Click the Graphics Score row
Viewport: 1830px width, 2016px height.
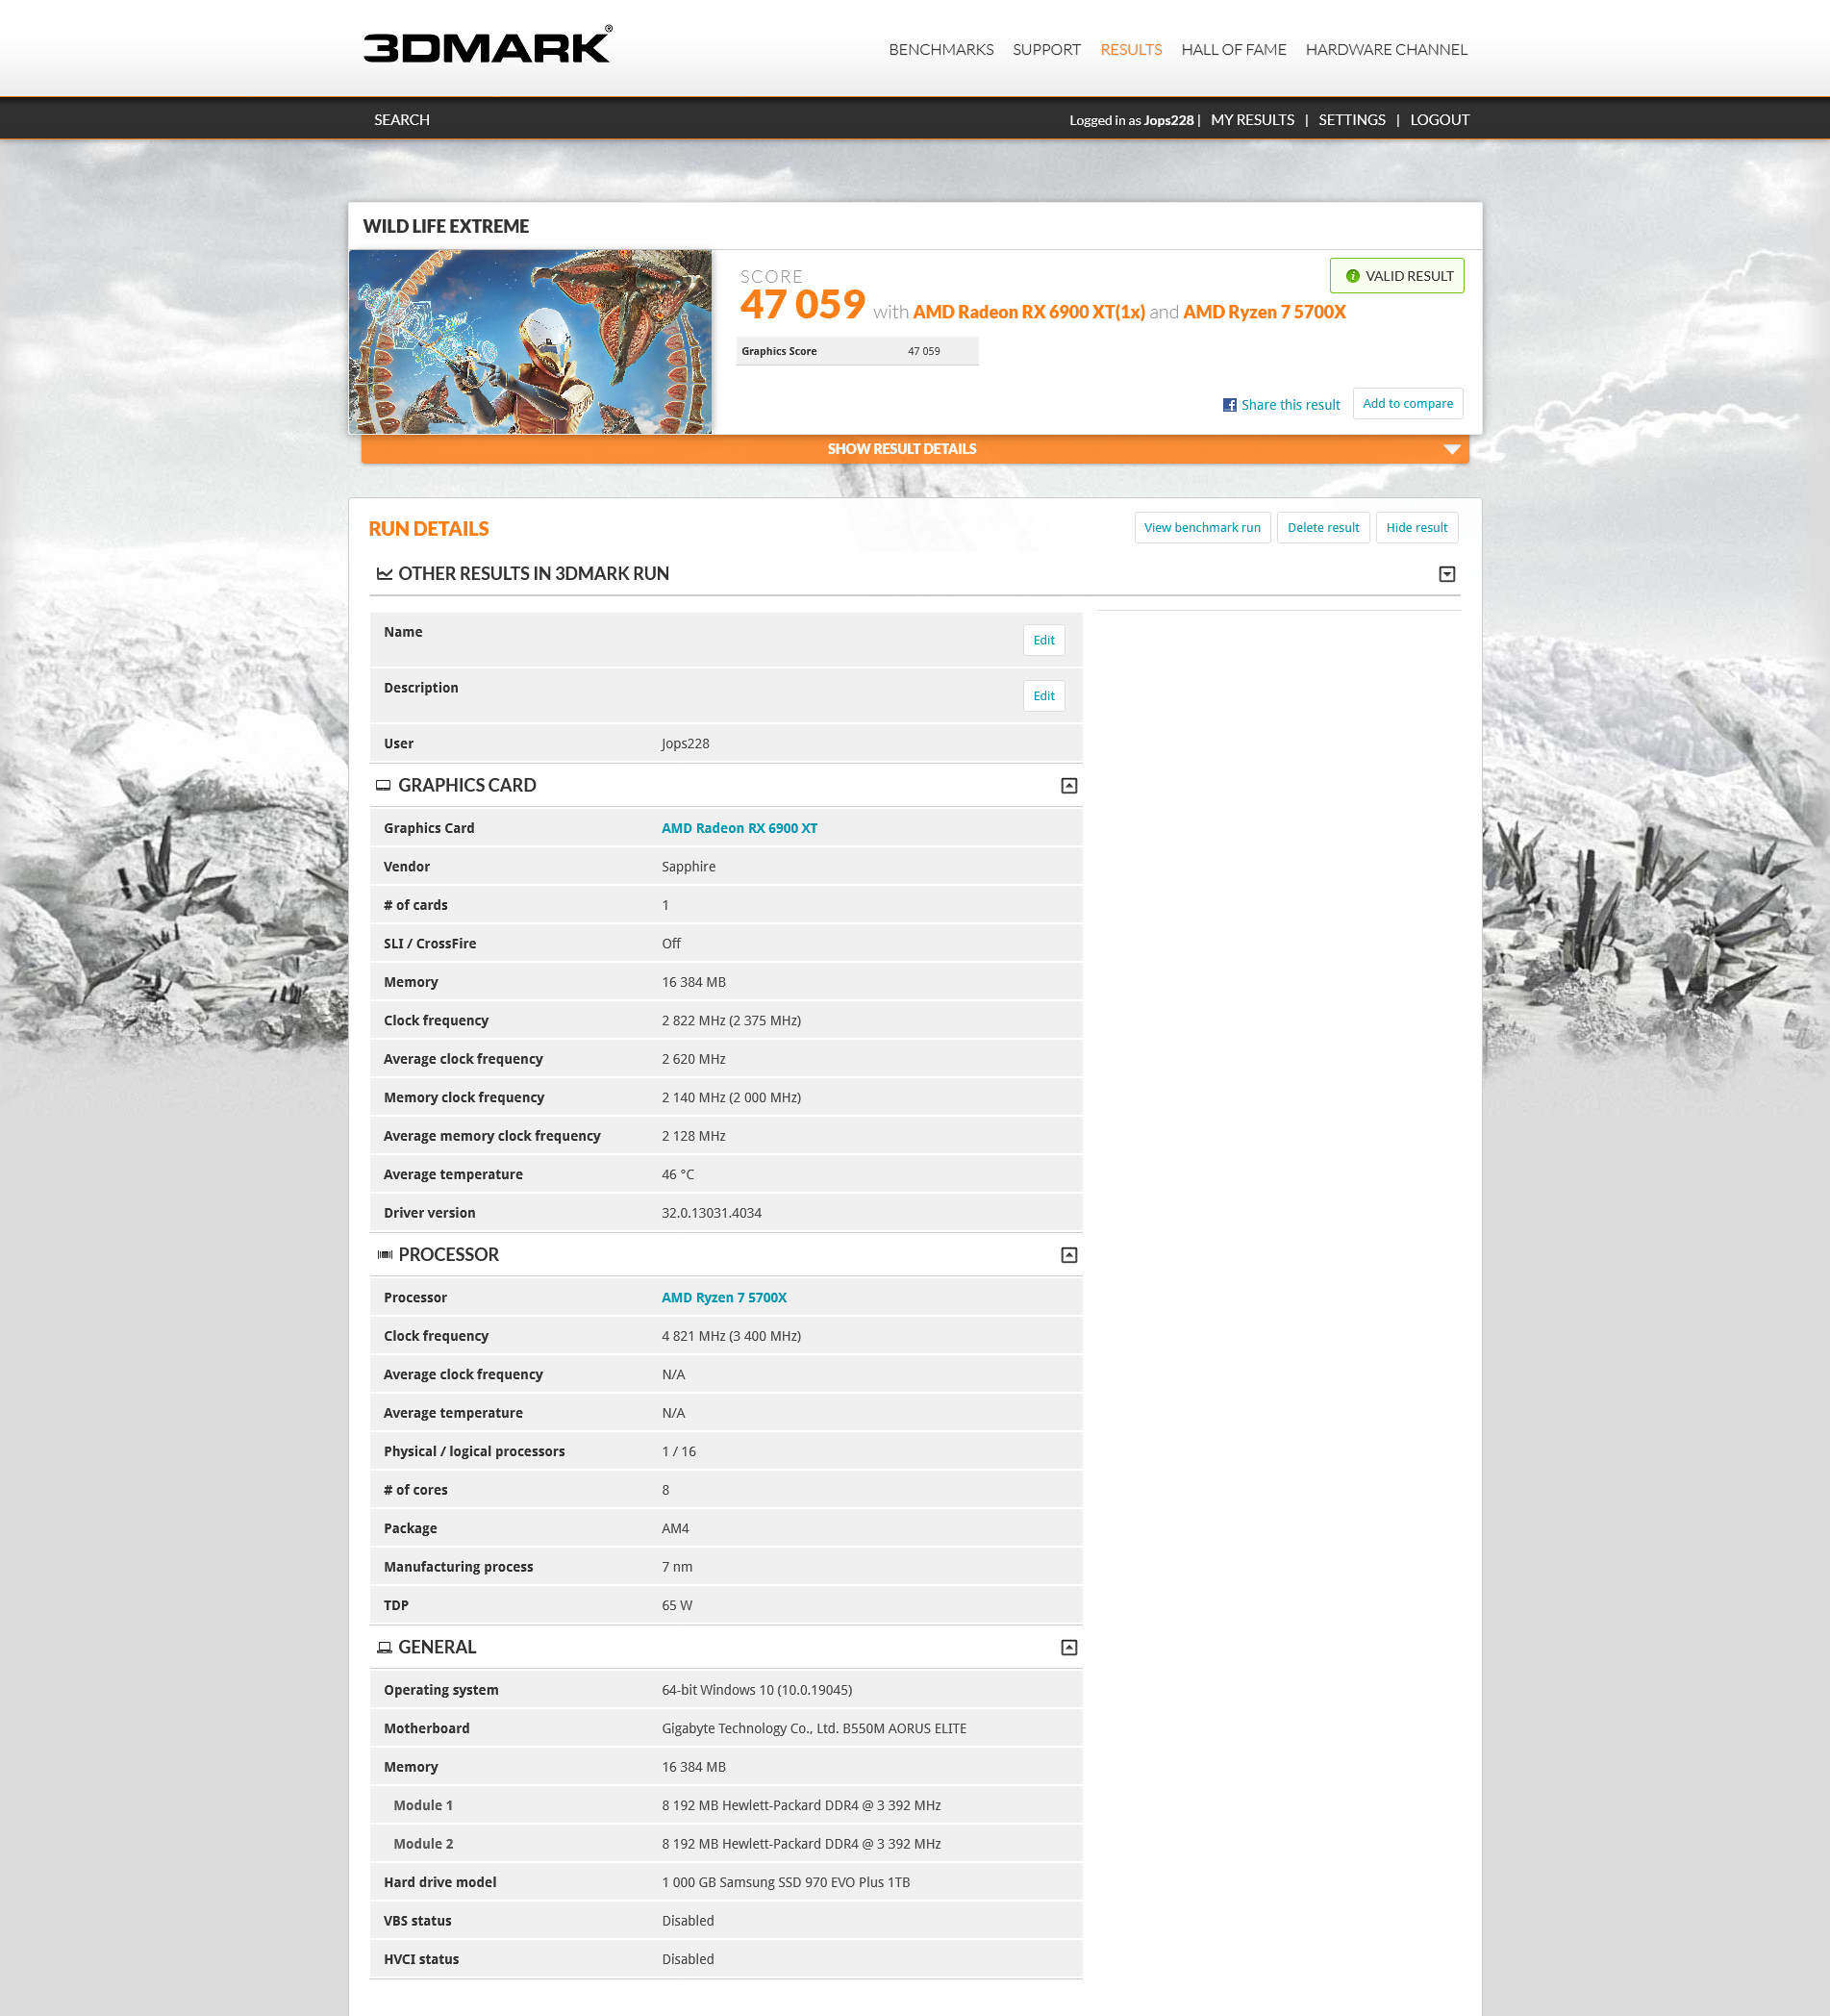[857, 351]
